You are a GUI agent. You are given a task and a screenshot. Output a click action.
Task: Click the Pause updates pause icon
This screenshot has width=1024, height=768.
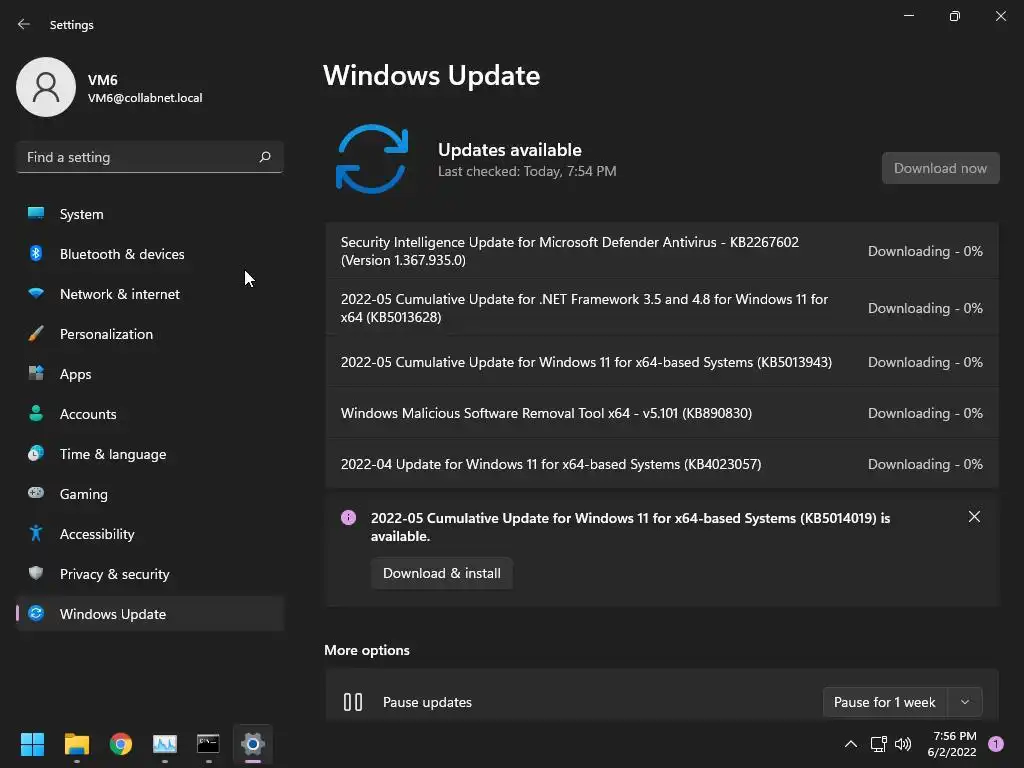point(353,702)
